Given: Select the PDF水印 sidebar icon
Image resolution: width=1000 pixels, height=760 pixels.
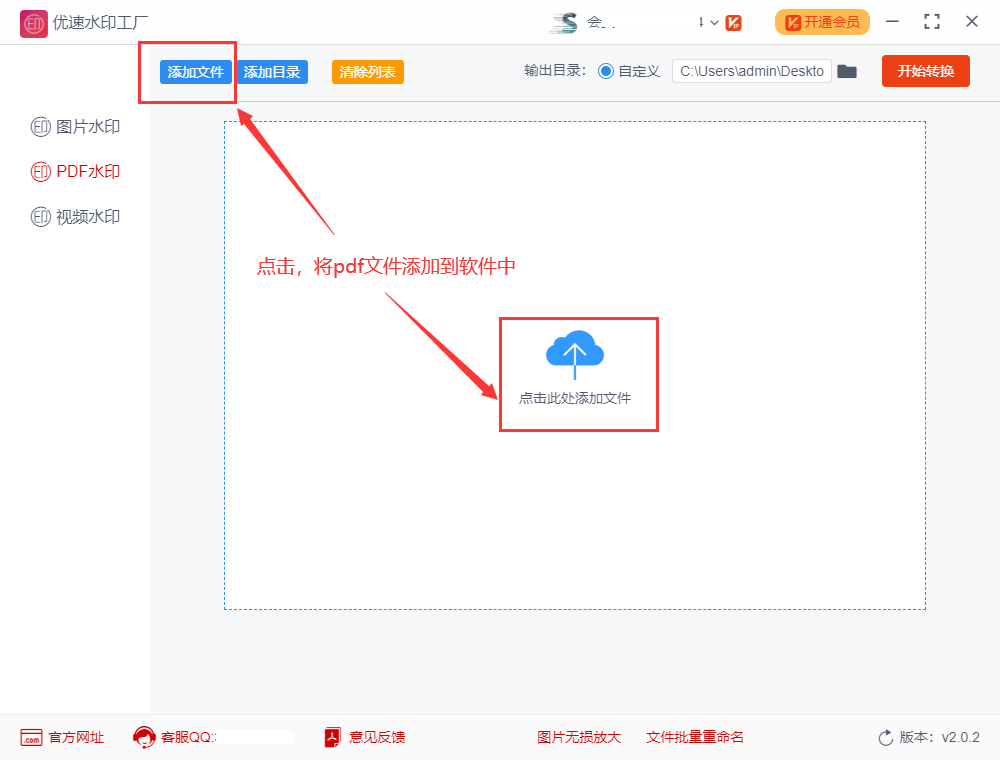Looking at the screenshot, I should tap(40, 171).
